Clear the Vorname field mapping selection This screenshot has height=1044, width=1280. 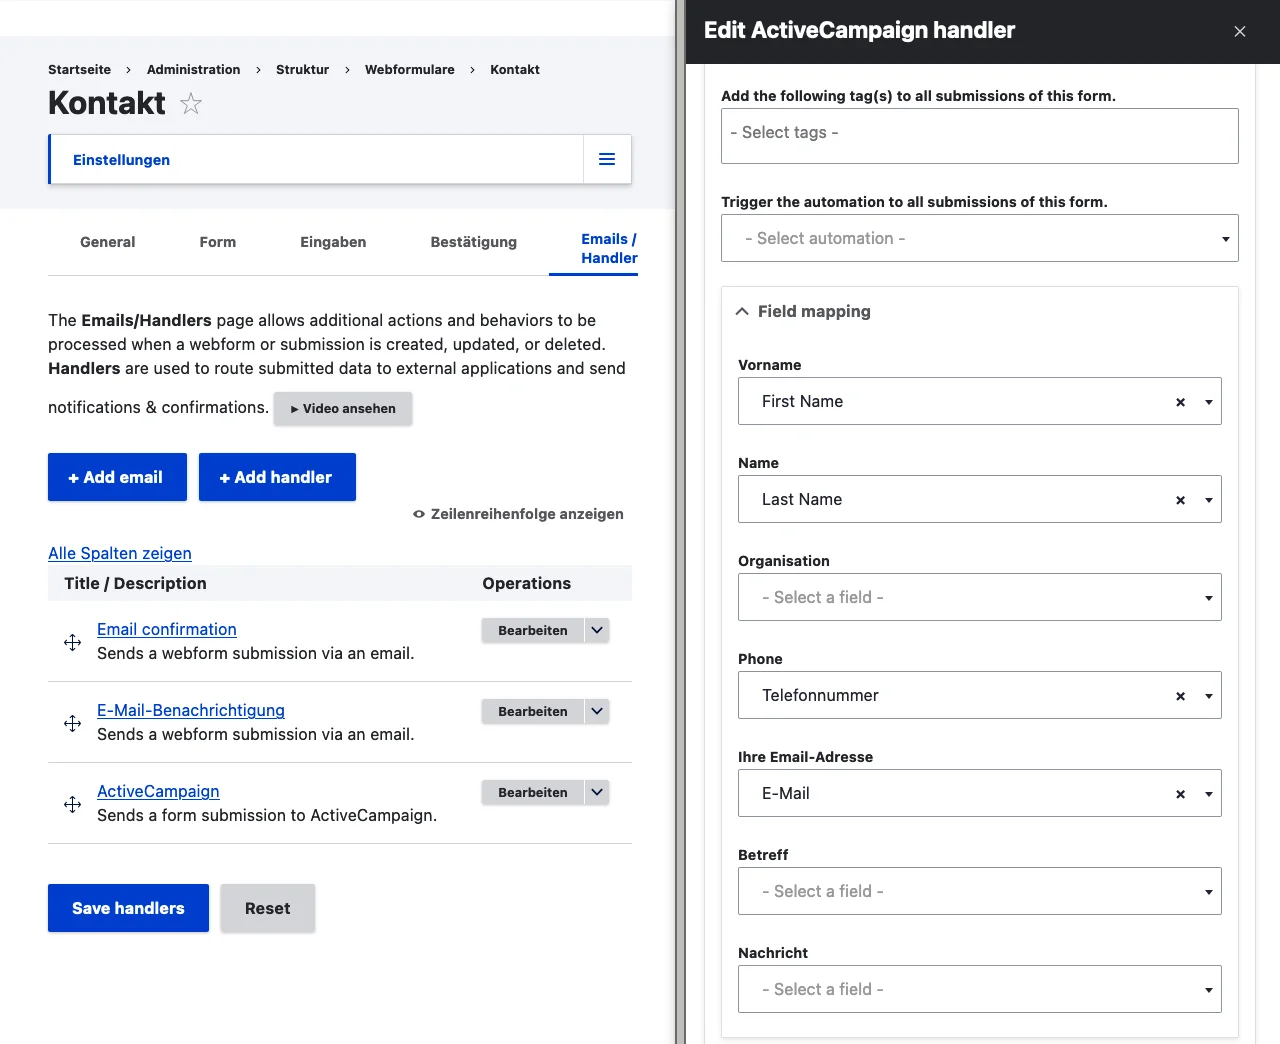[x=1181, y=402]
